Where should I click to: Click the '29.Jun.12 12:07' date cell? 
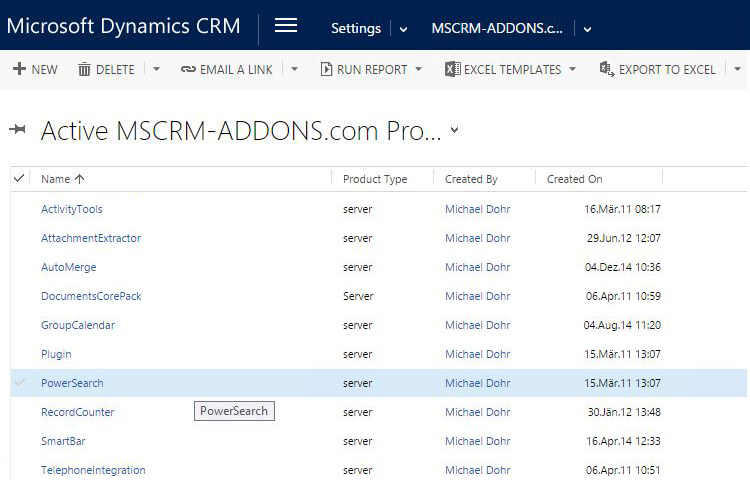coord(624,238)
